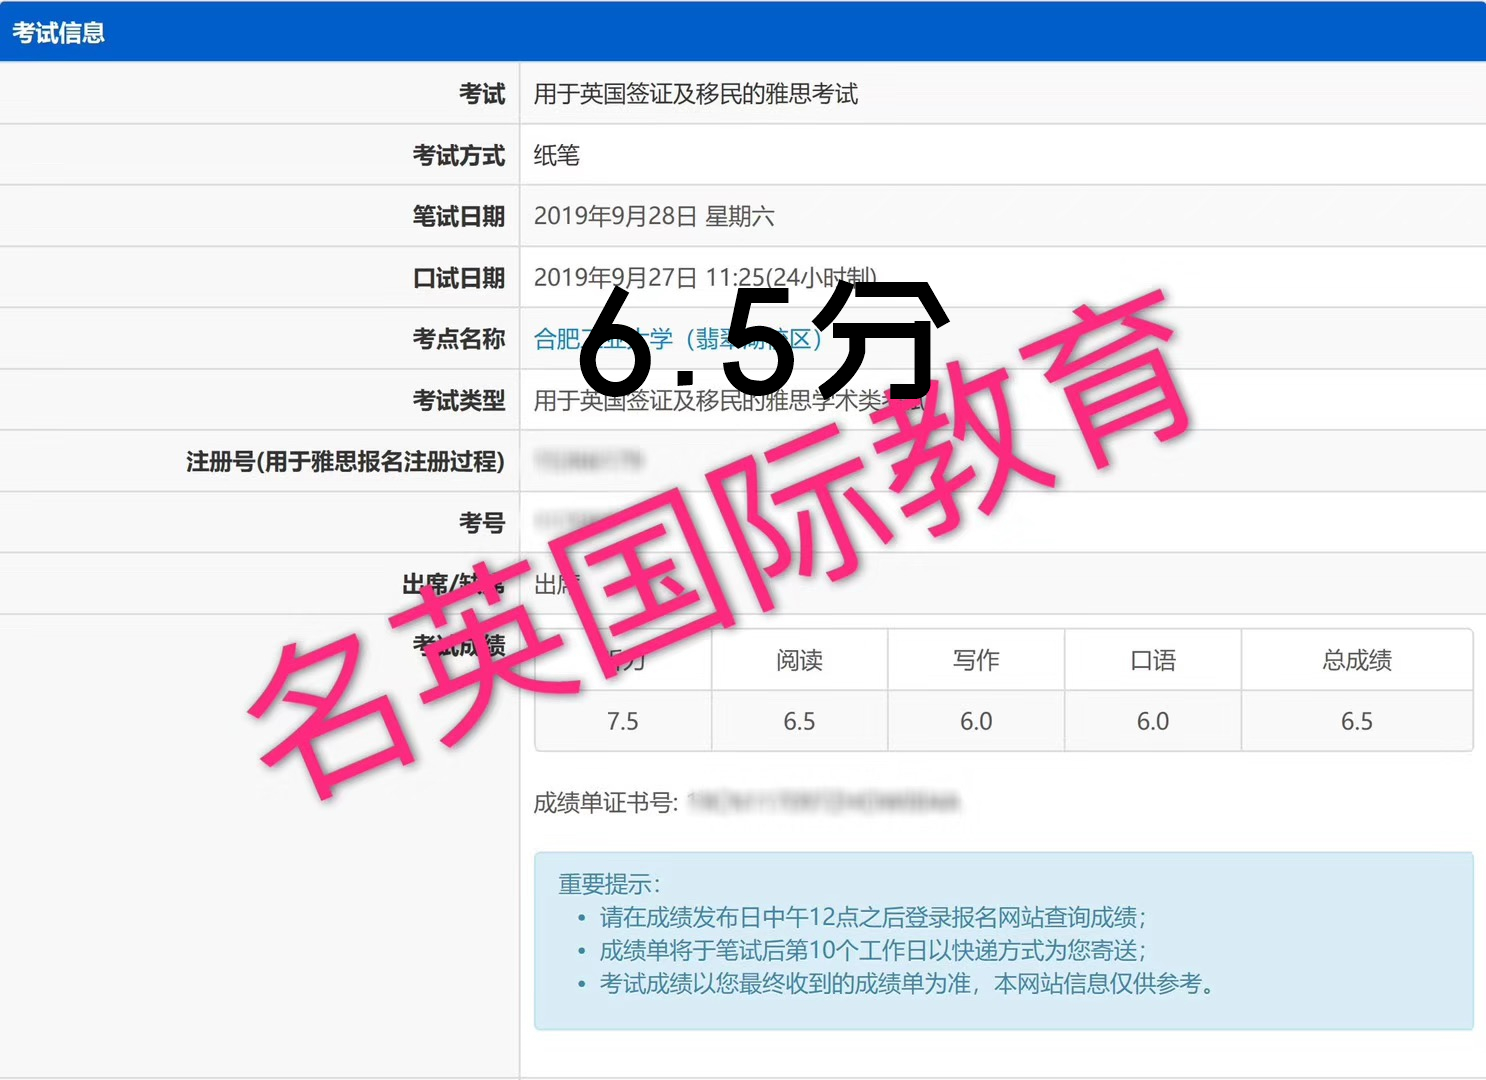The height and width of the screenshot is (1080, 1486).
Task: Click the writing score cell under 写作
Action: point(976,721)
